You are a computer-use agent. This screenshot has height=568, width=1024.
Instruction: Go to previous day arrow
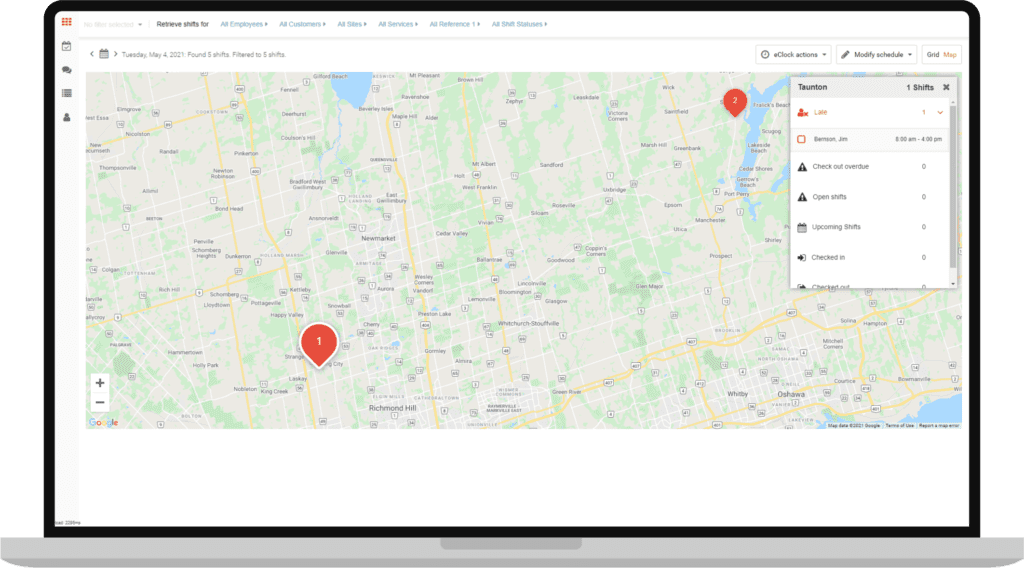click(x=92, y=54)
